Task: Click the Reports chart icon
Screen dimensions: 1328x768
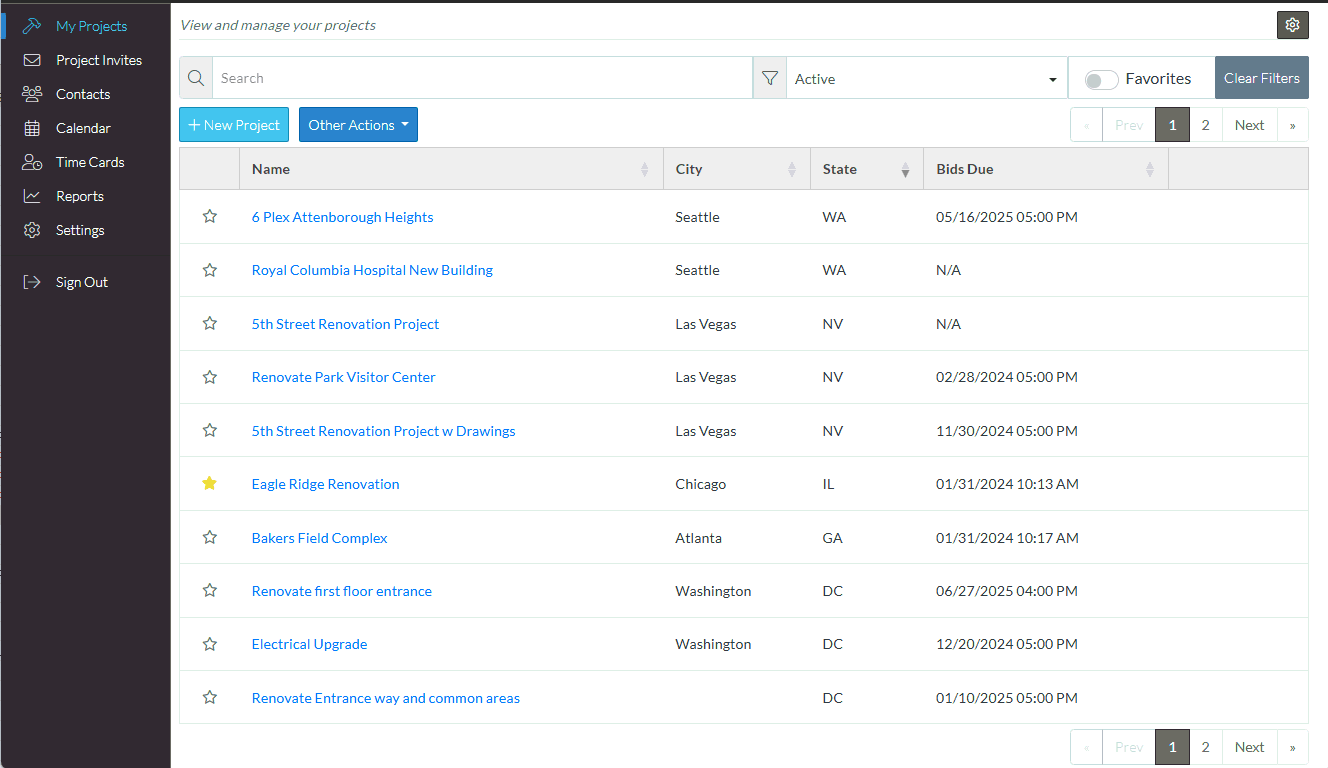Action: pos(32,196)
